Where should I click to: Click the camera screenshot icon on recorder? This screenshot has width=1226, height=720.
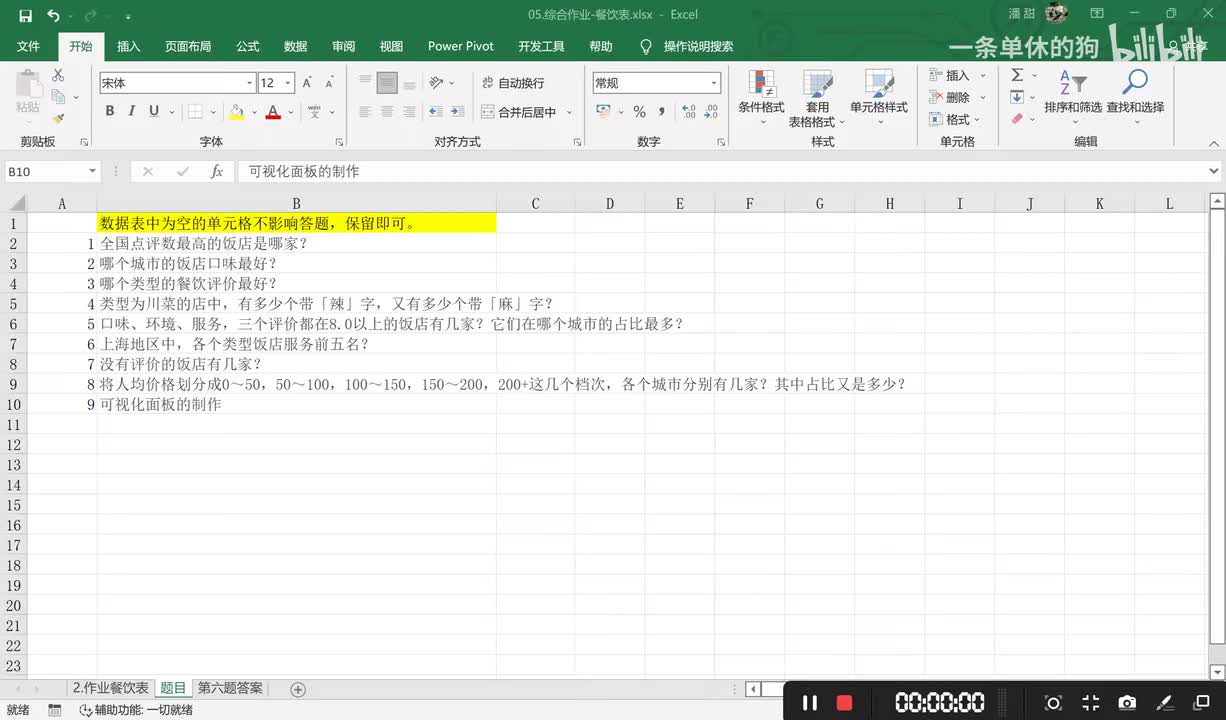pos(1127,703)
